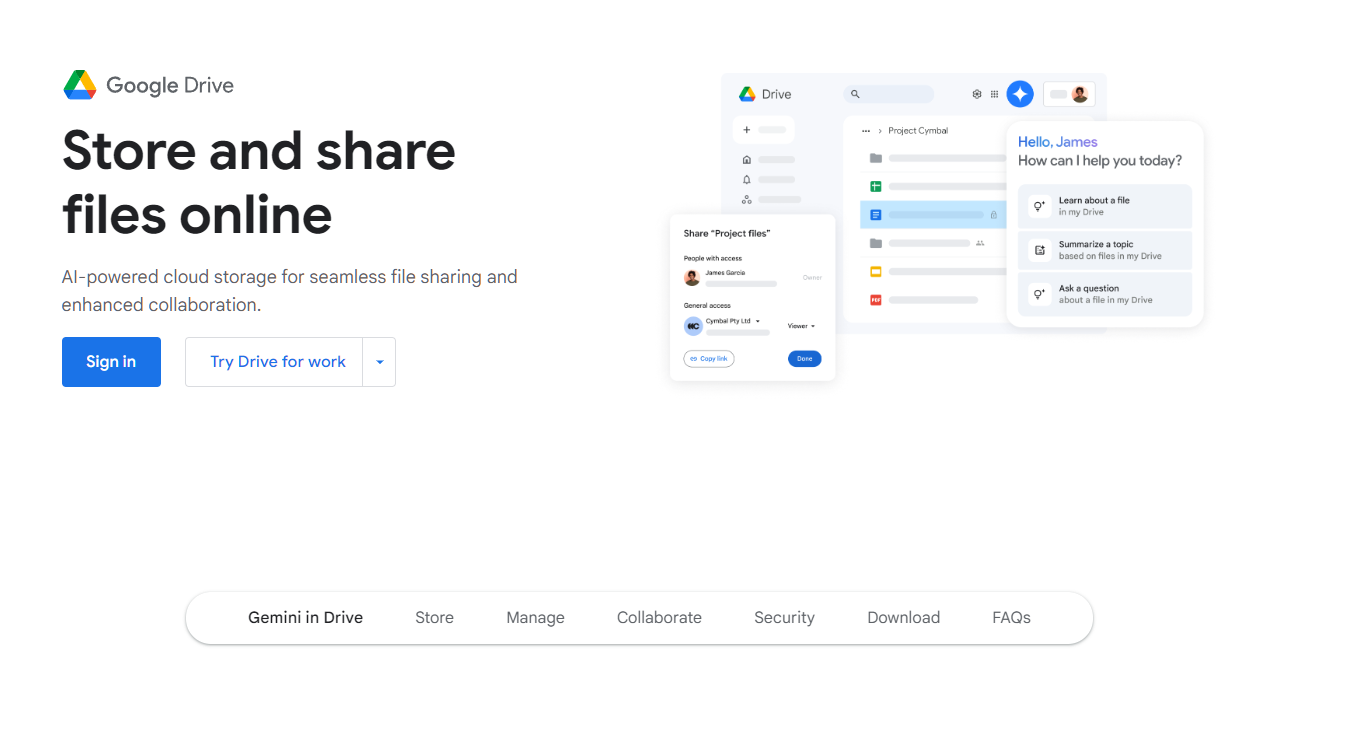Click the settings gear icon in the Drive illustration
Viewport: 1349px width, 742px height.
977,94
